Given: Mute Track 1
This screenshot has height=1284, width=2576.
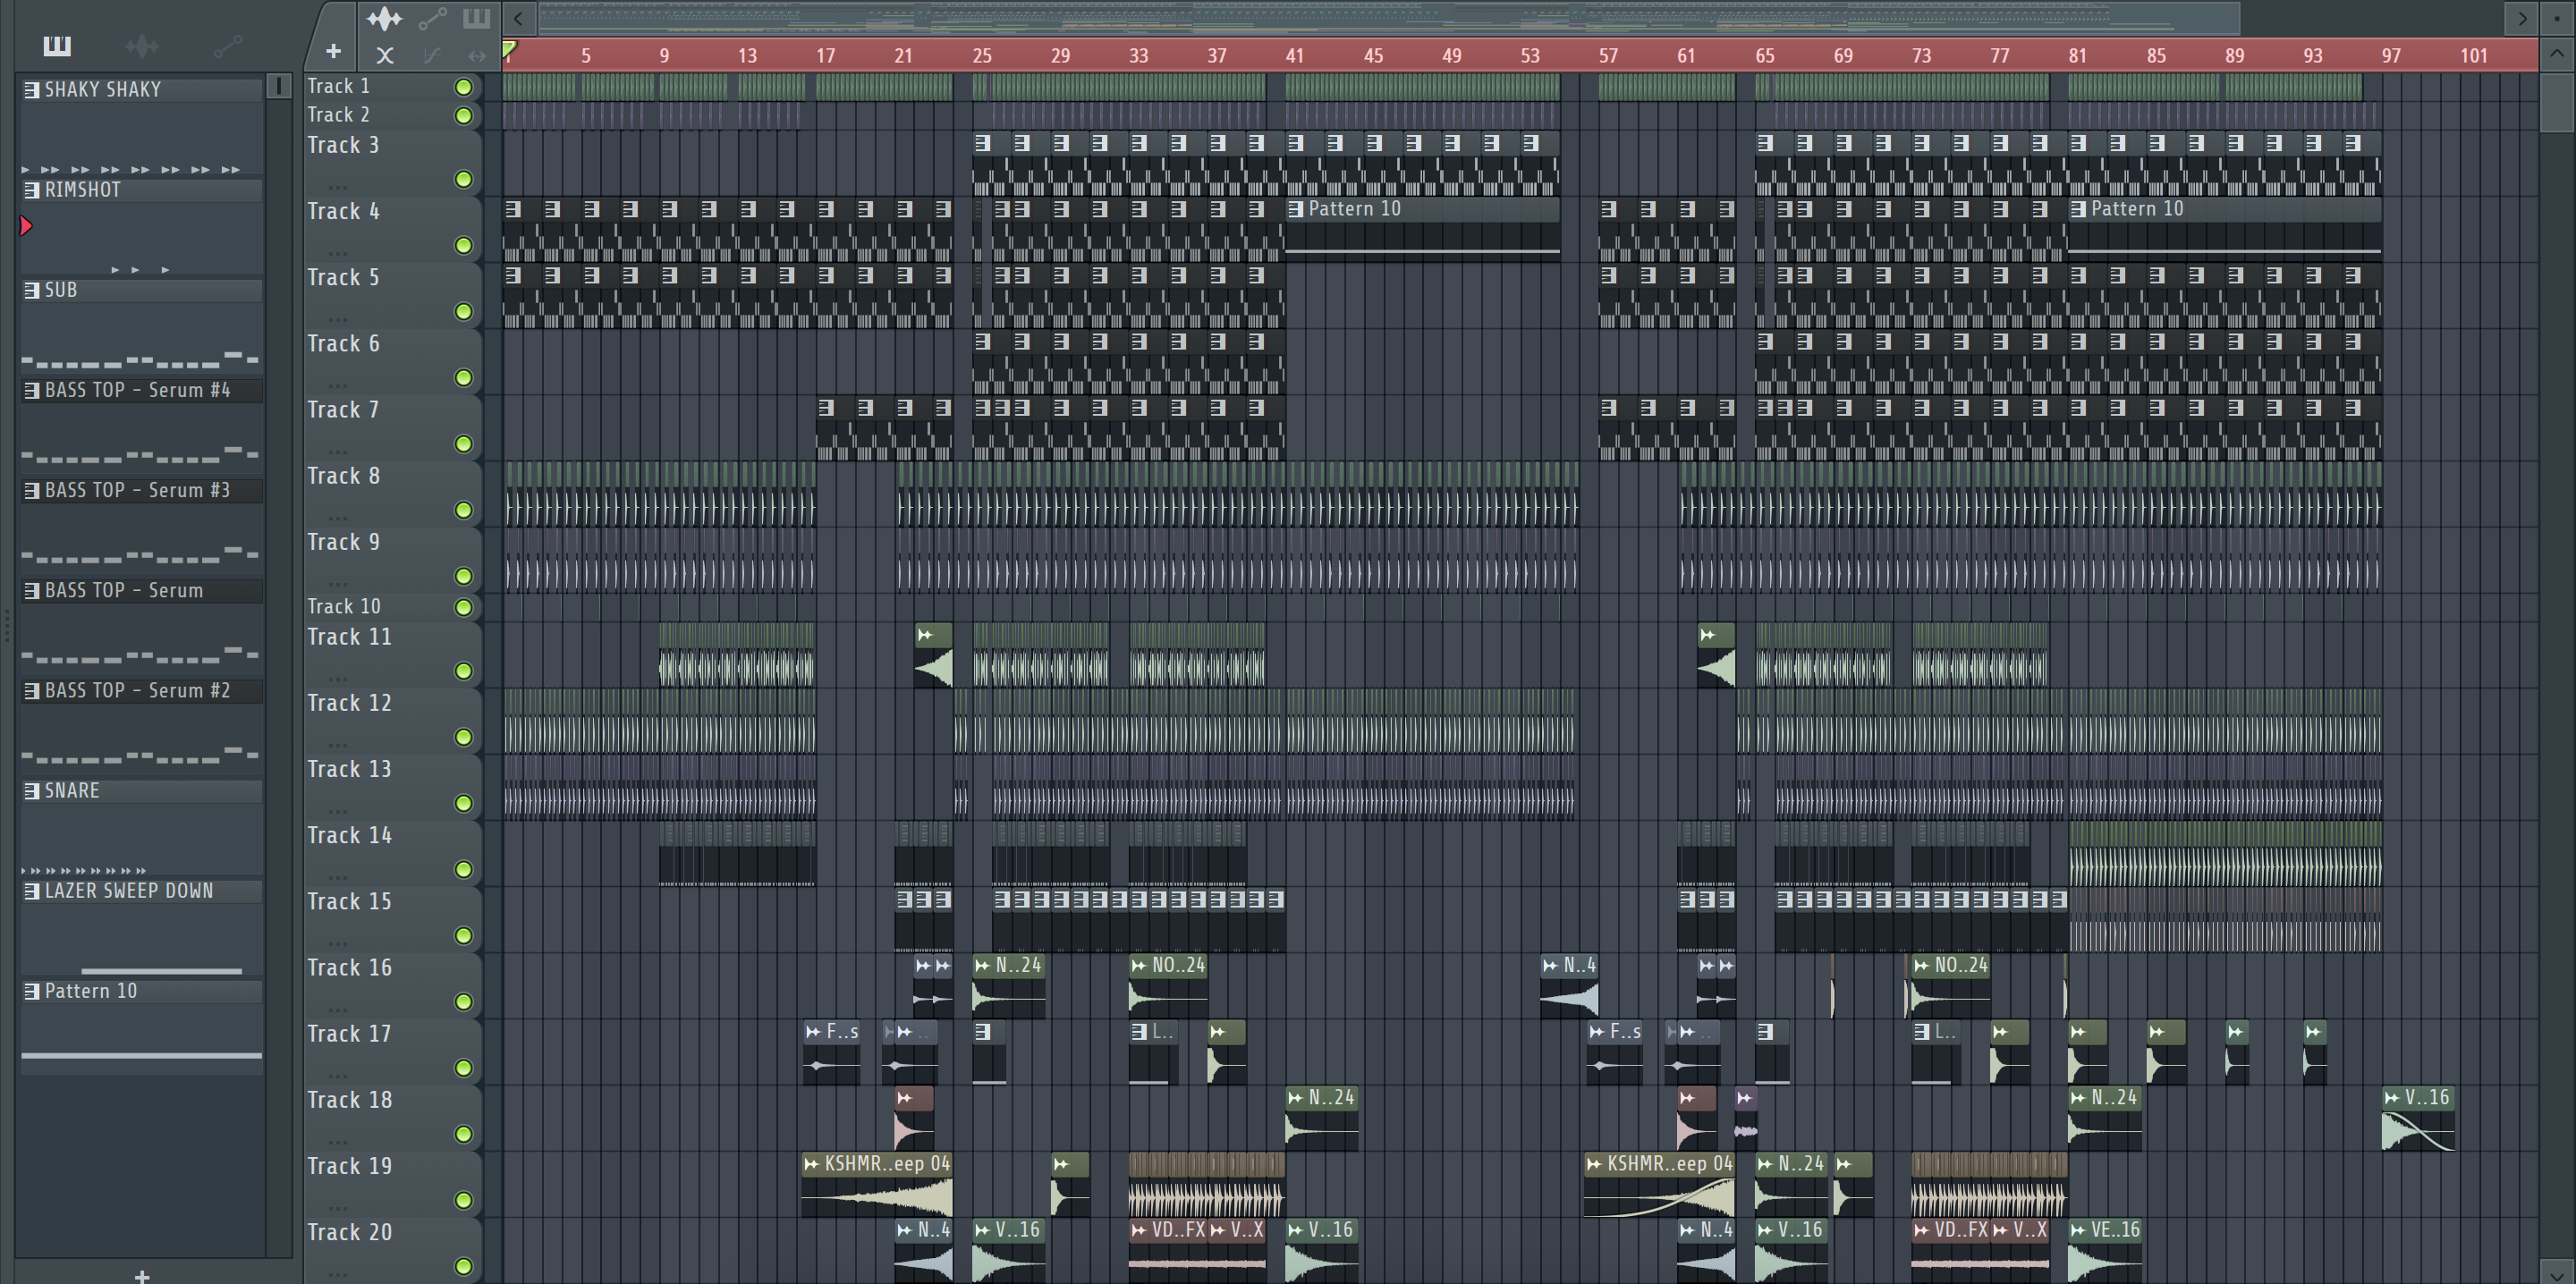Looking at the screenshot, I should (463, 87).
